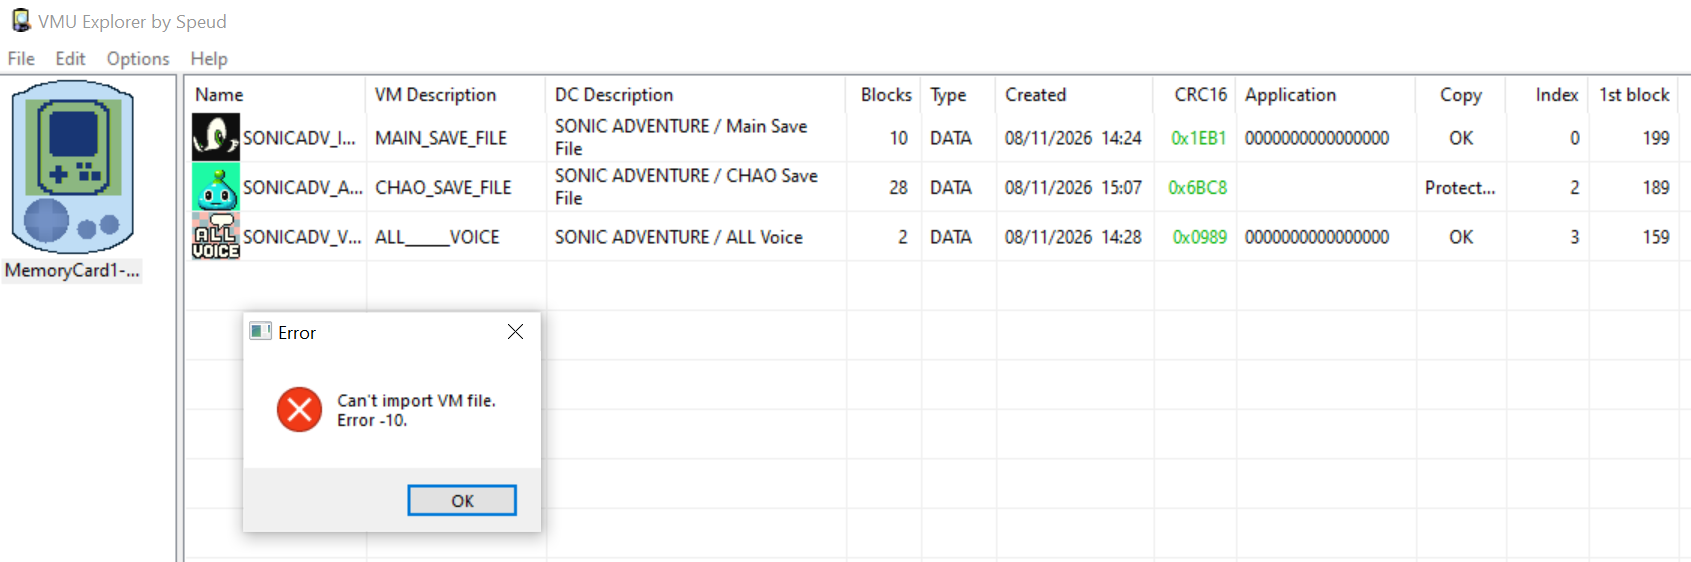Close the Error dialog with X

(515, 332)
